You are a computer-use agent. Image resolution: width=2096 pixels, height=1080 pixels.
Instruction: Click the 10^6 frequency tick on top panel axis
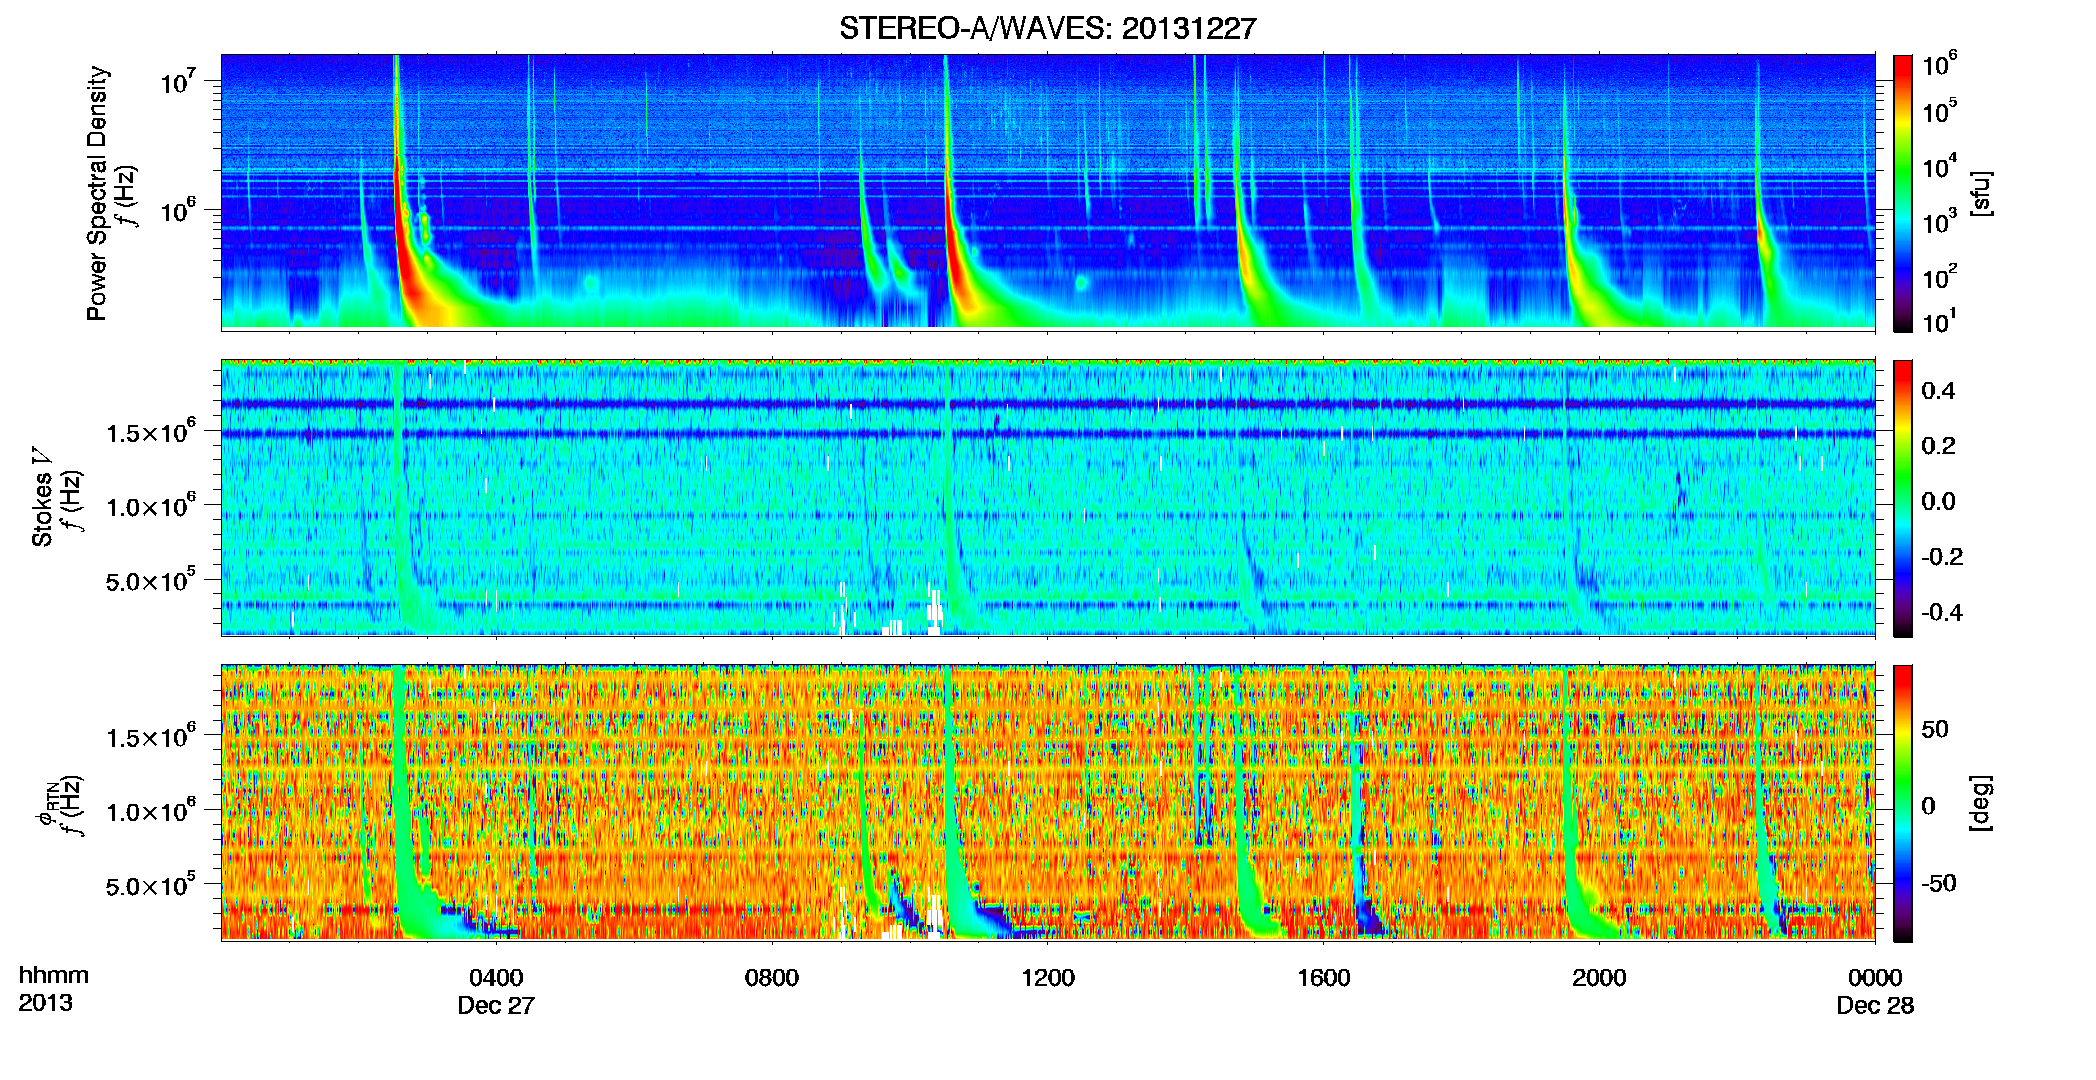179,211
